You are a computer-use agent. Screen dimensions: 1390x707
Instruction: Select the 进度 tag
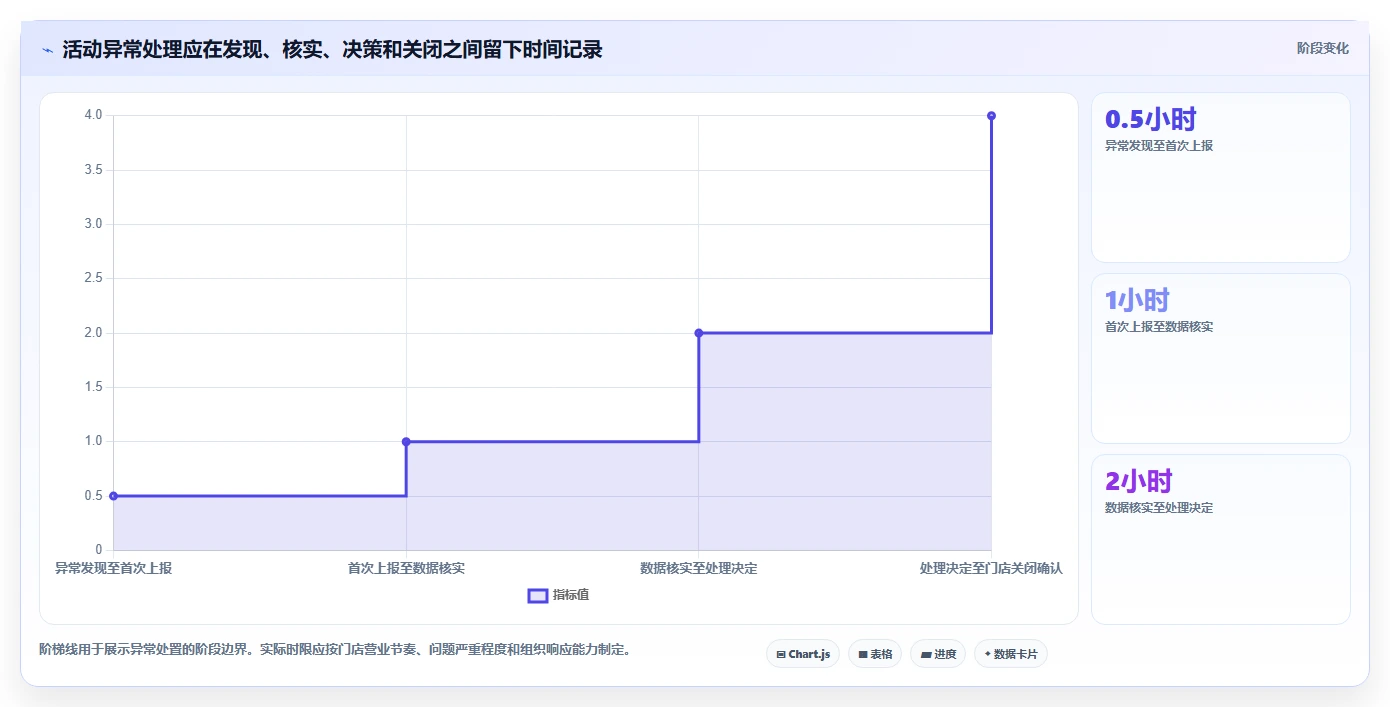pyautogui.click(x=938, y=654)
